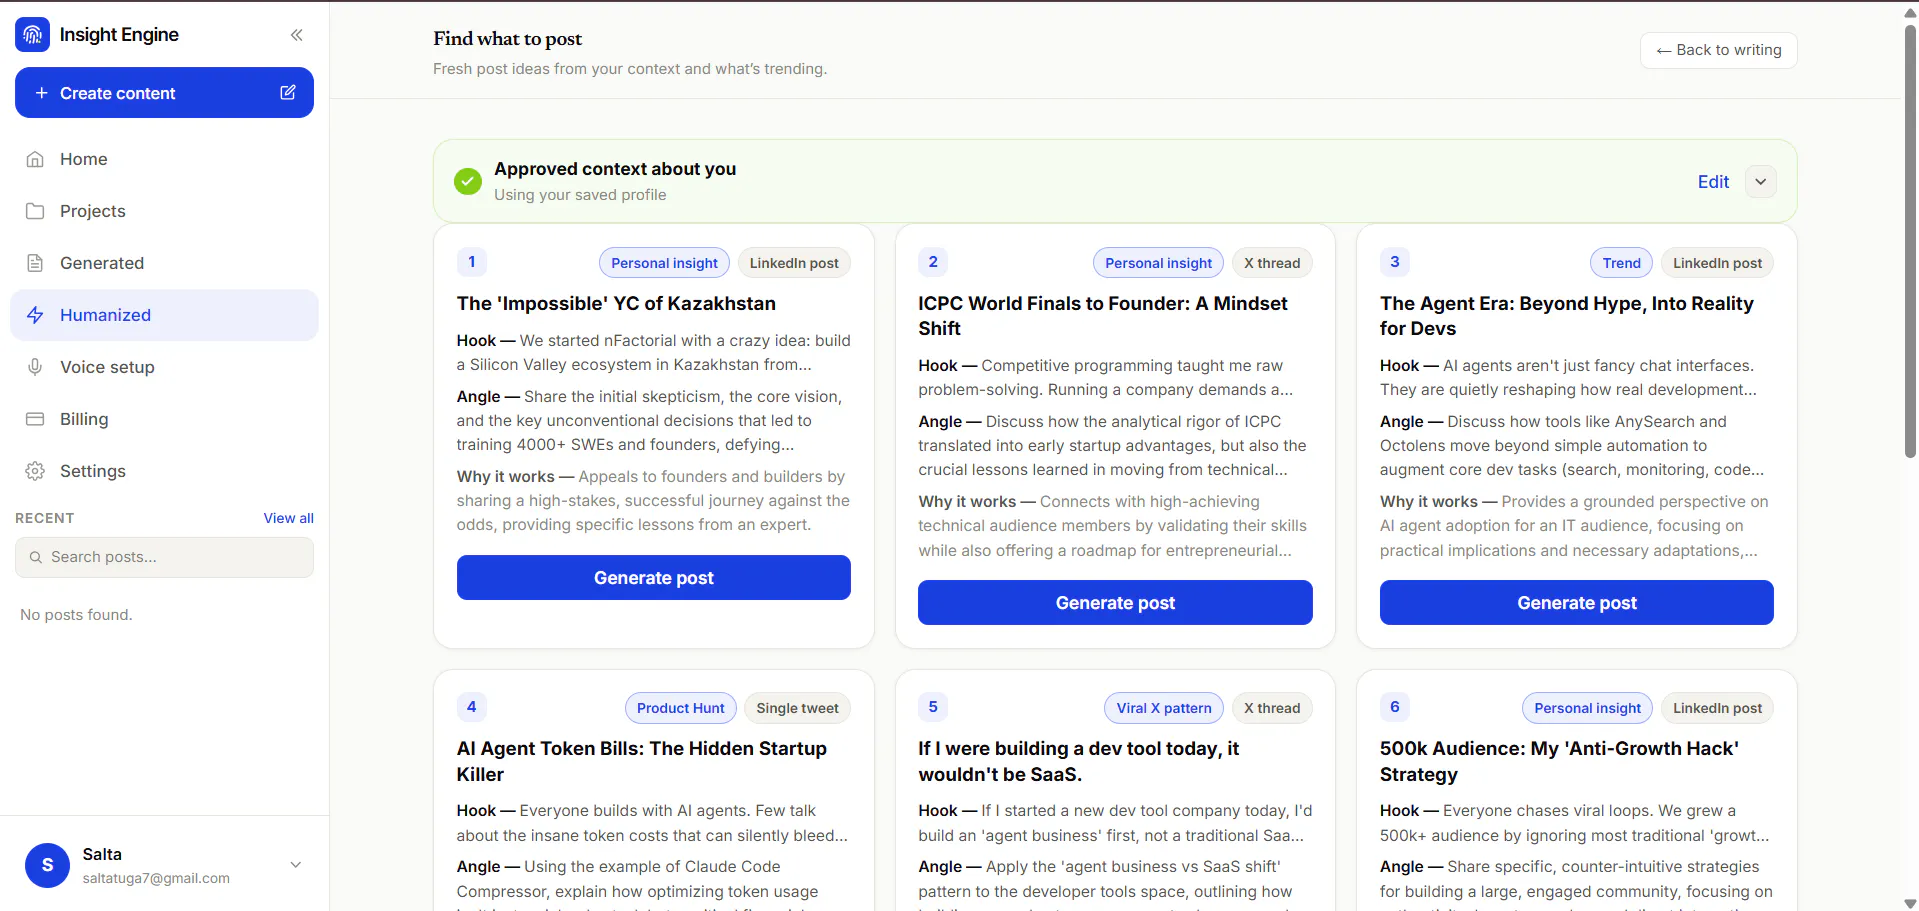This screenshot has height=911, width=1919.
Task: Click the page vertical scrollbar
Action: point(1910,240)
